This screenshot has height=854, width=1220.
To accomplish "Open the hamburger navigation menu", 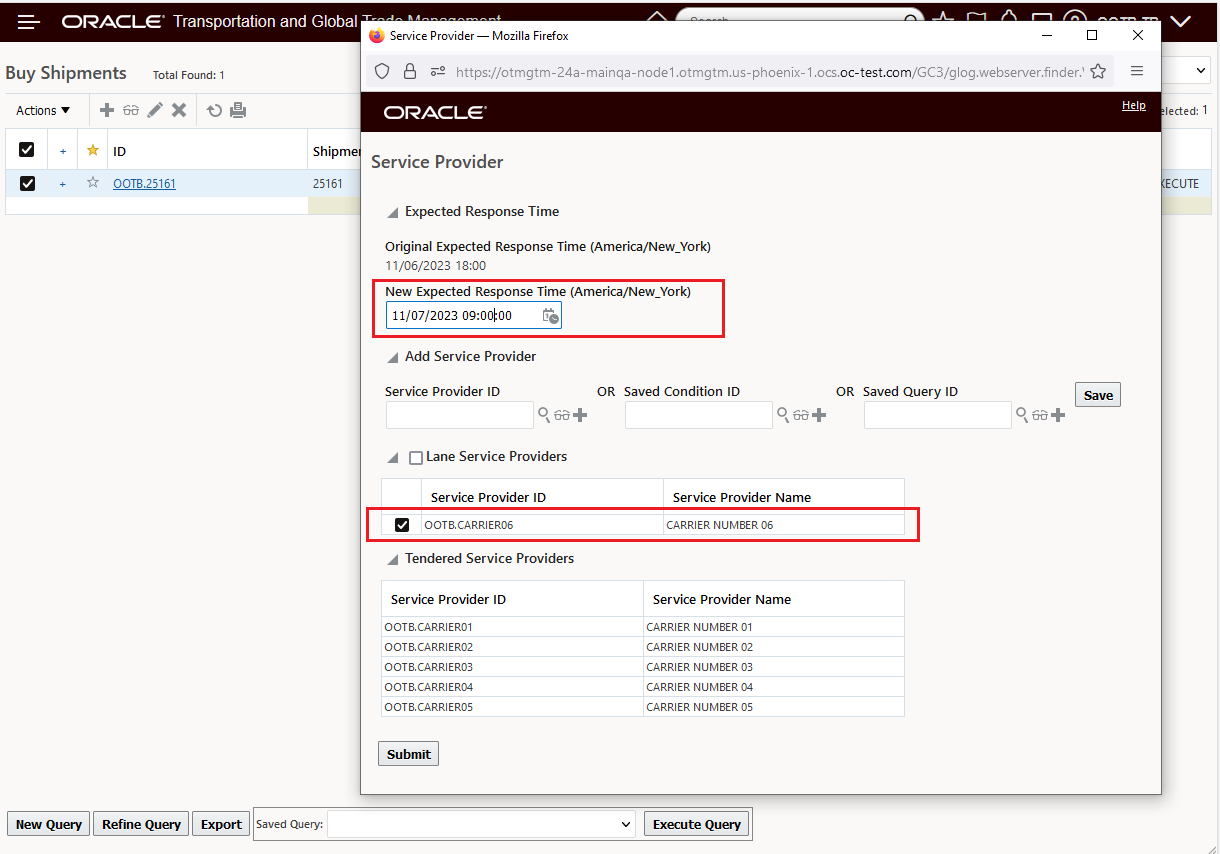I will pyautogui.click(x=28, y=21).
